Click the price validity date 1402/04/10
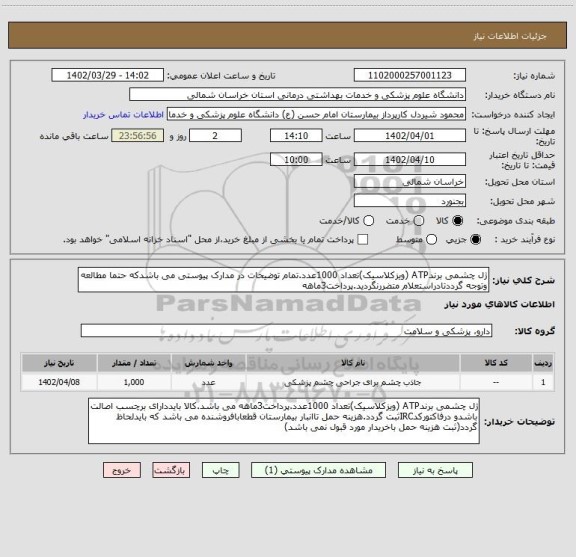The height and width of the screenshot is (557, 576). click(x=410, y=159)
